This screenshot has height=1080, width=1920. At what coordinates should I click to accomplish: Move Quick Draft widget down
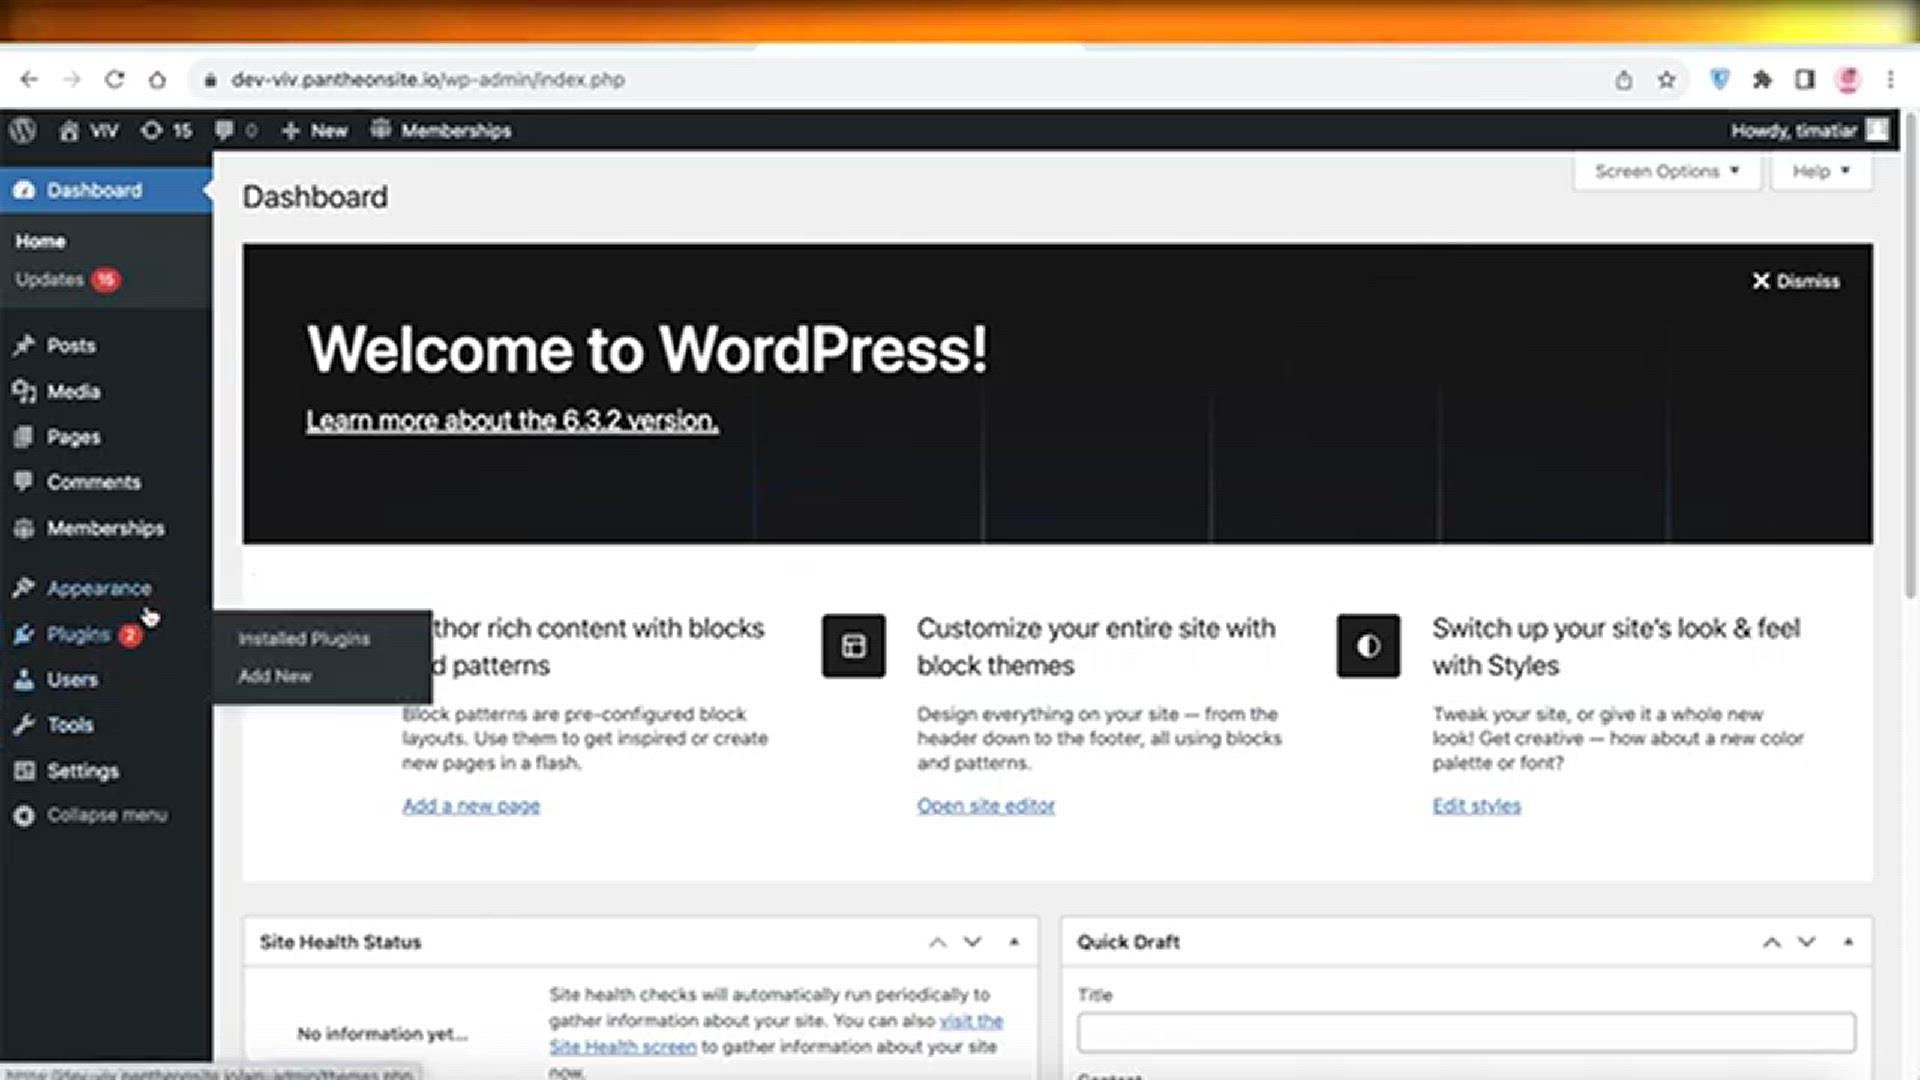click(1806, 942)
